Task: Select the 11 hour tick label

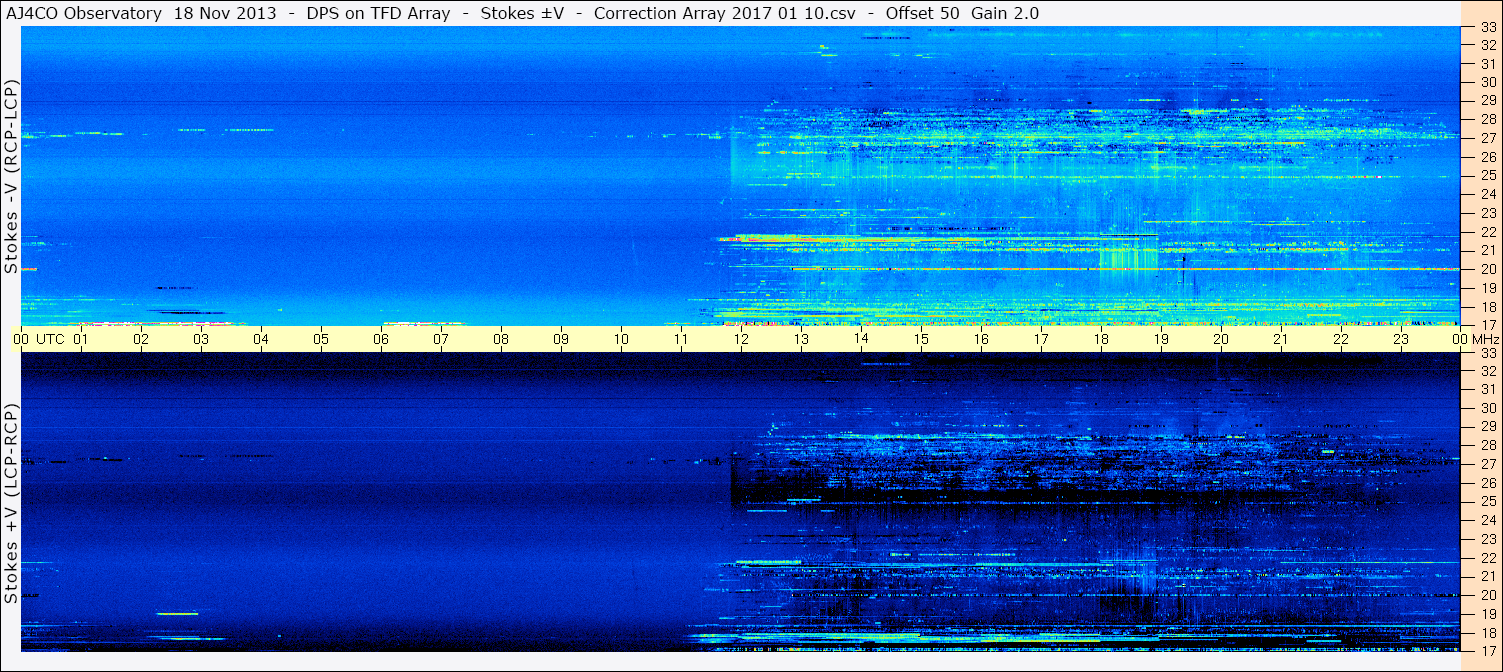Action: pyautogui.click(x=681, y=339)
